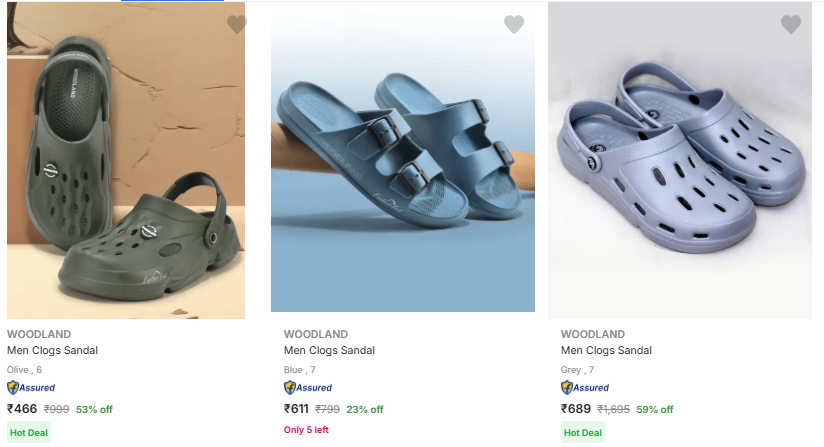
Task: Click Assured badge under grey clogs
Action: (x=585, y=388)
